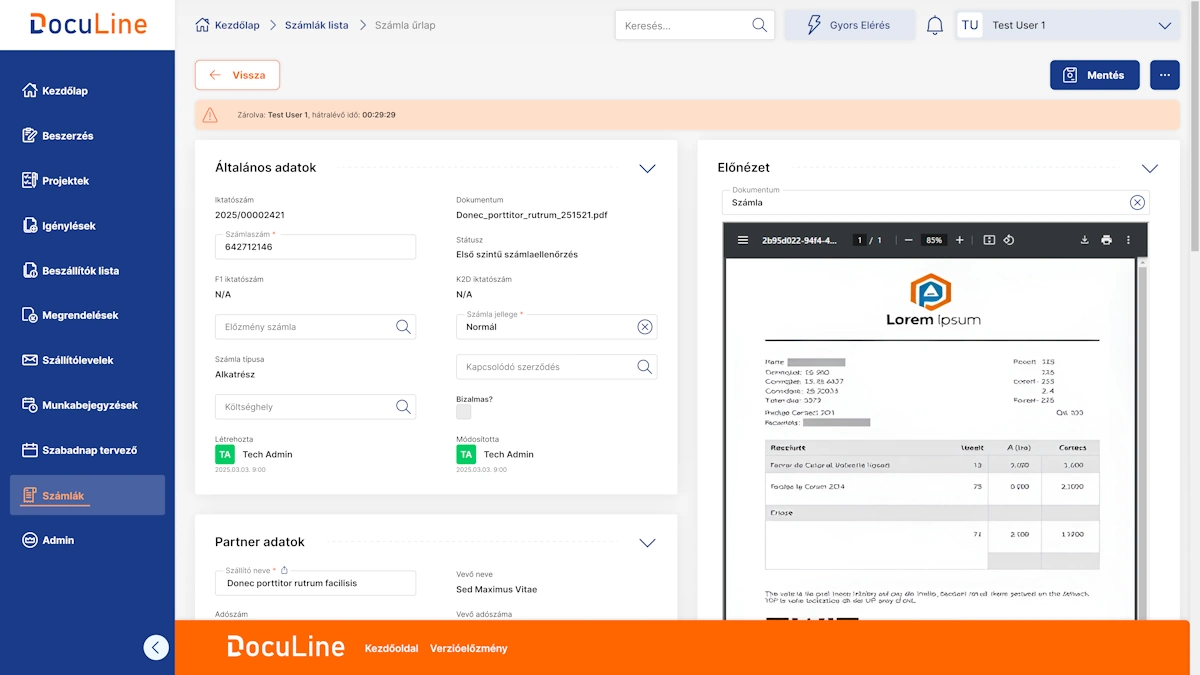This screenshot has height=675, width=1200.
Task: Open the Verzióelőzmény footer link
Action: [468, 648]
